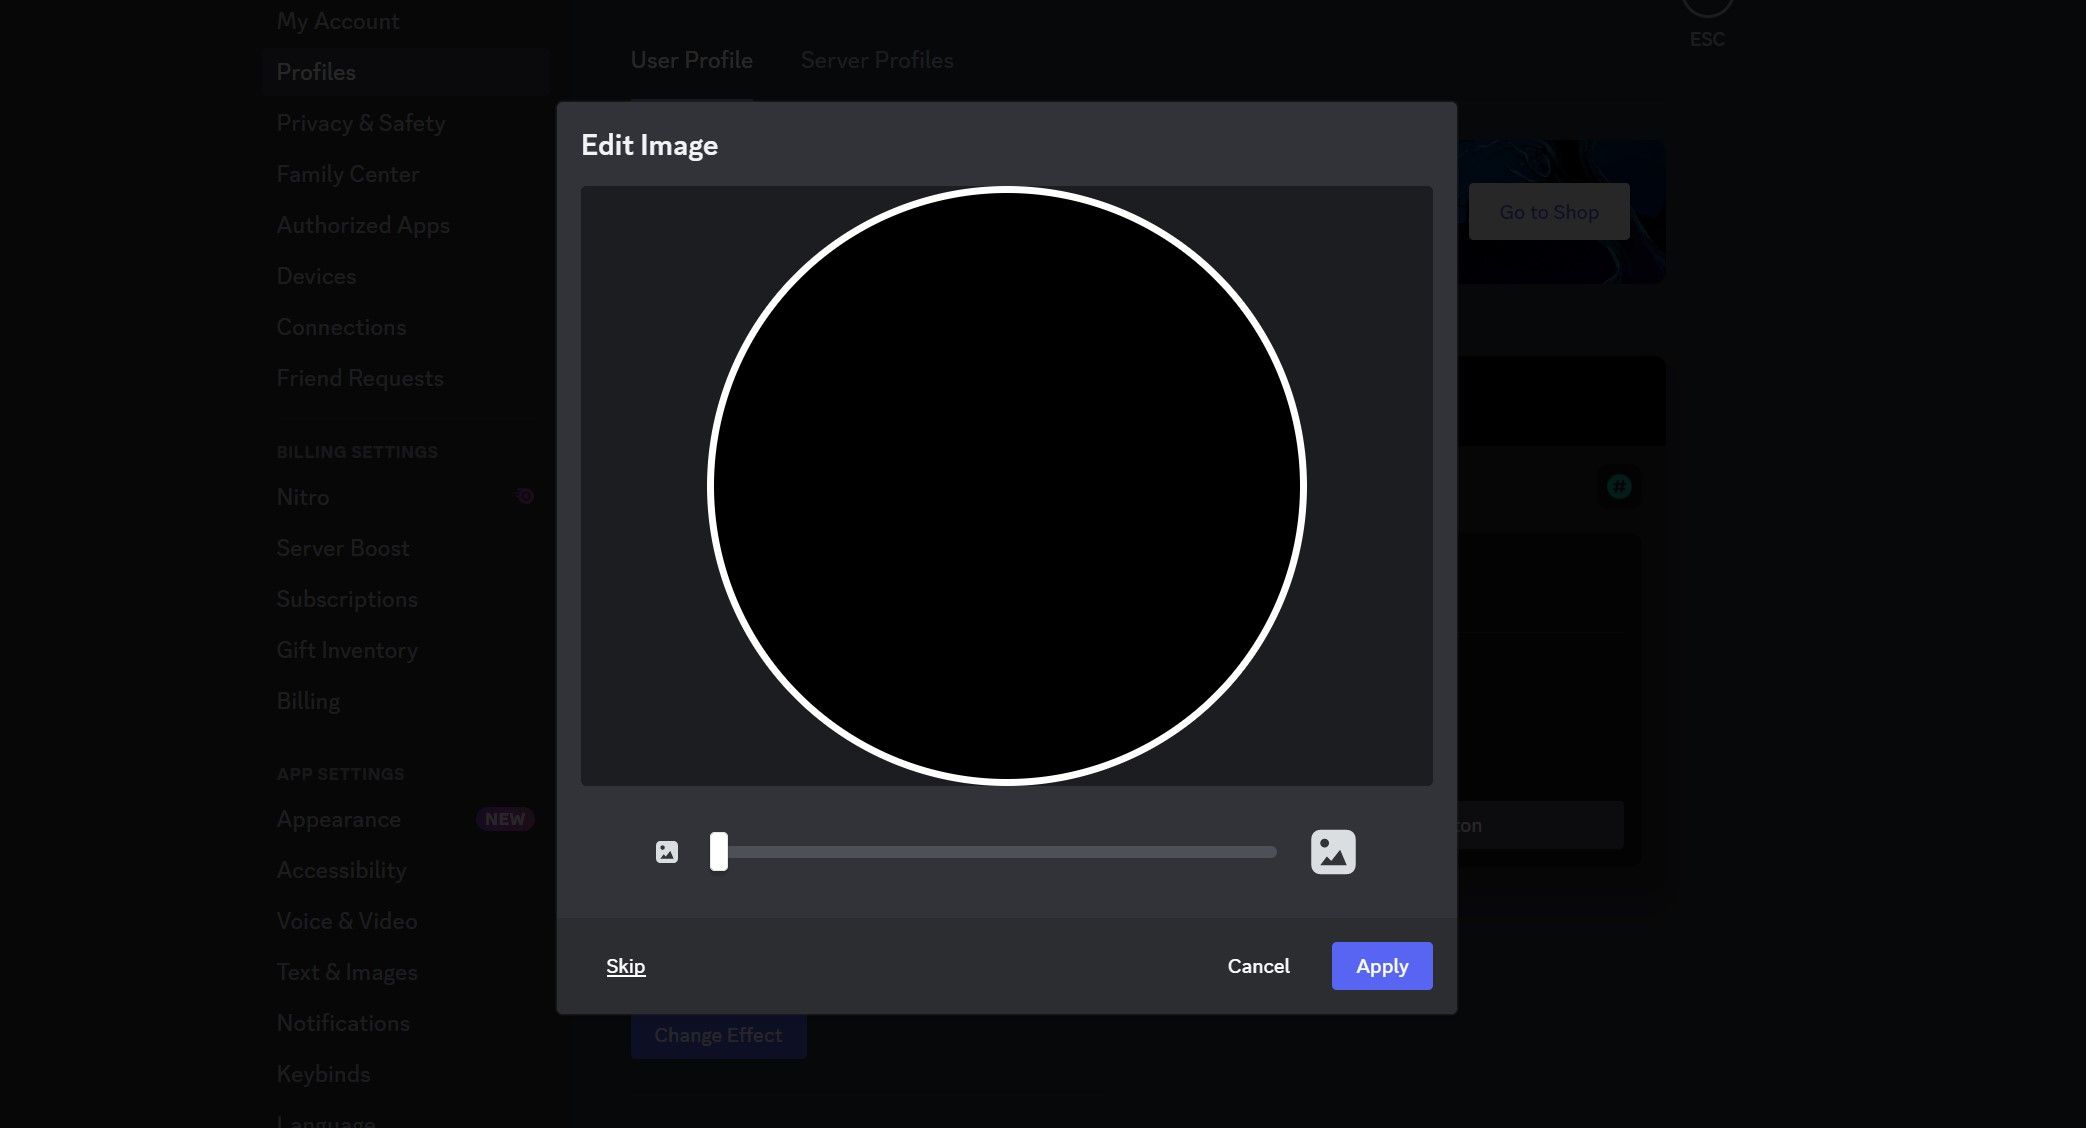The image size is (2086, 1128).
Task: Switch to the User Profile tab
Action: [691, 60]
